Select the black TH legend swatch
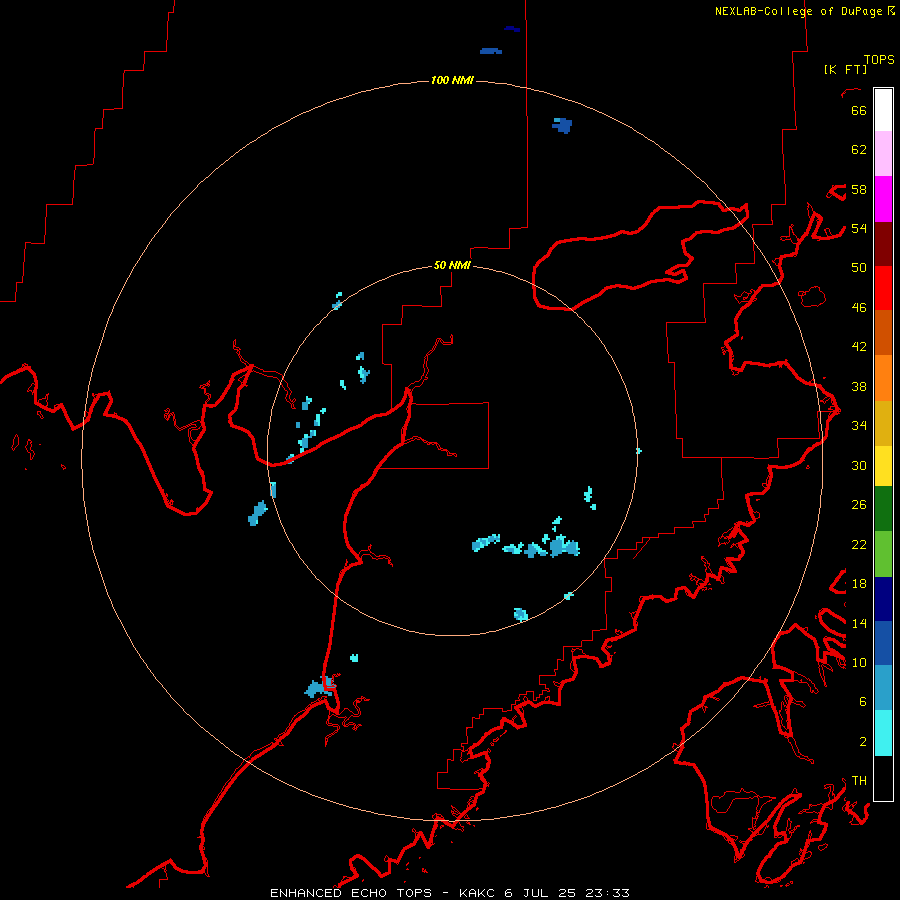 883,778
